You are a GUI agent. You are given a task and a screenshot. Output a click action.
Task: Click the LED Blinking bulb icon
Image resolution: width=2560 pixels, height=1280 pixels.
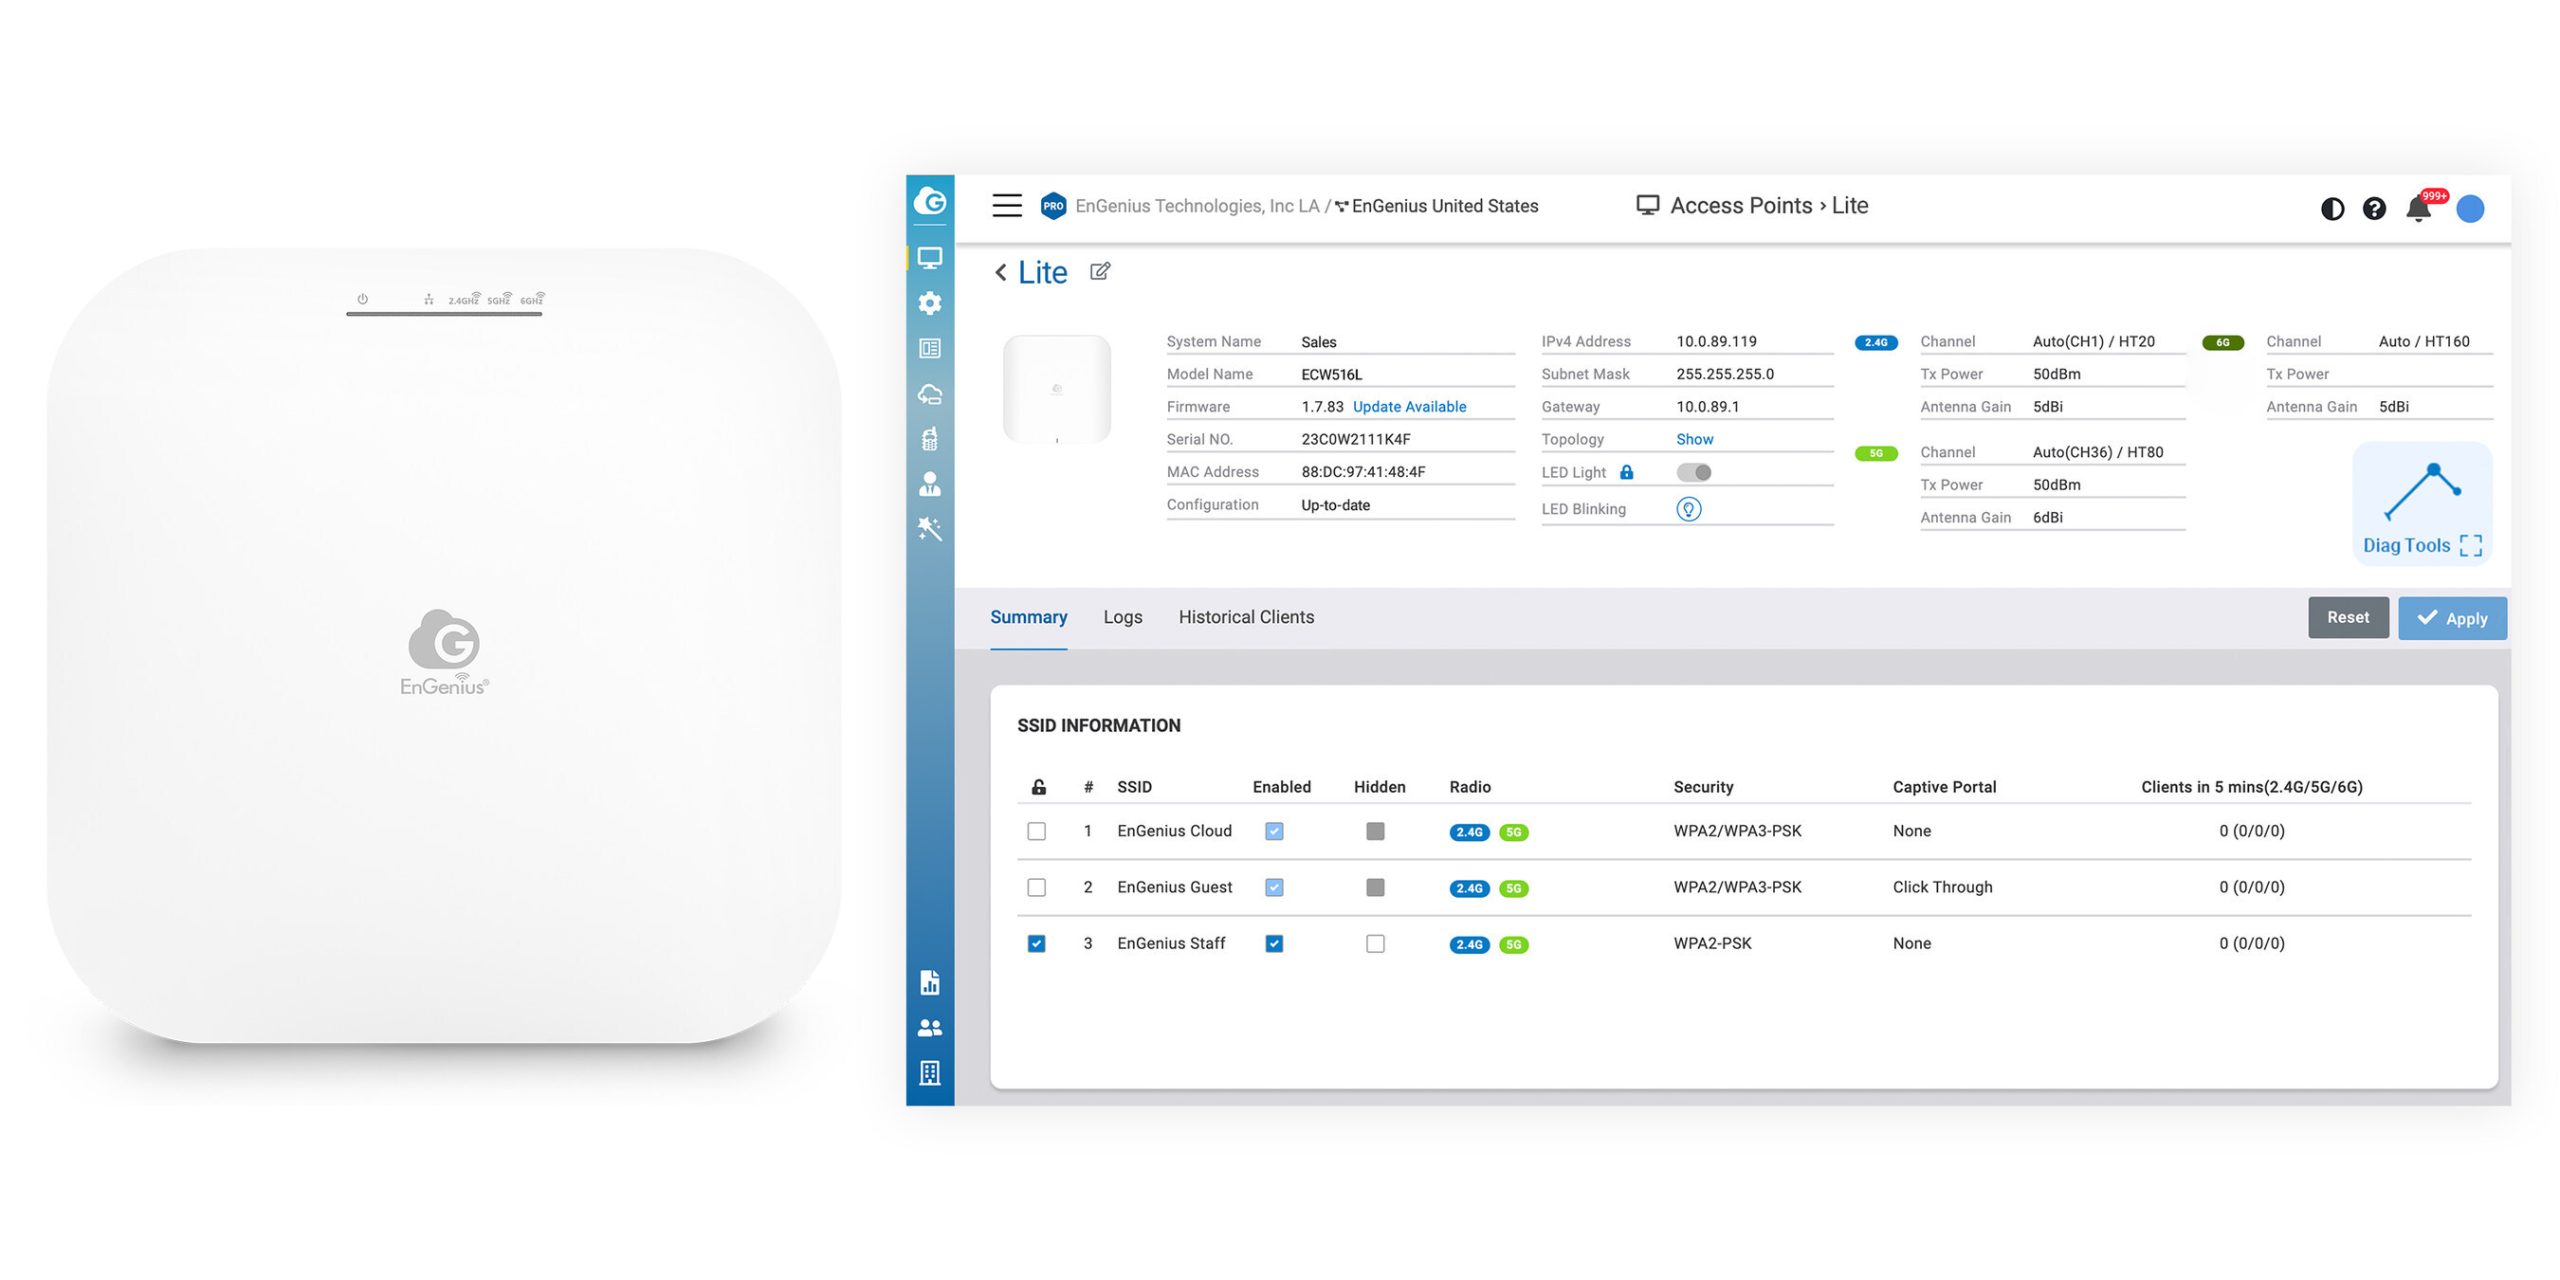click(1687, 509)
